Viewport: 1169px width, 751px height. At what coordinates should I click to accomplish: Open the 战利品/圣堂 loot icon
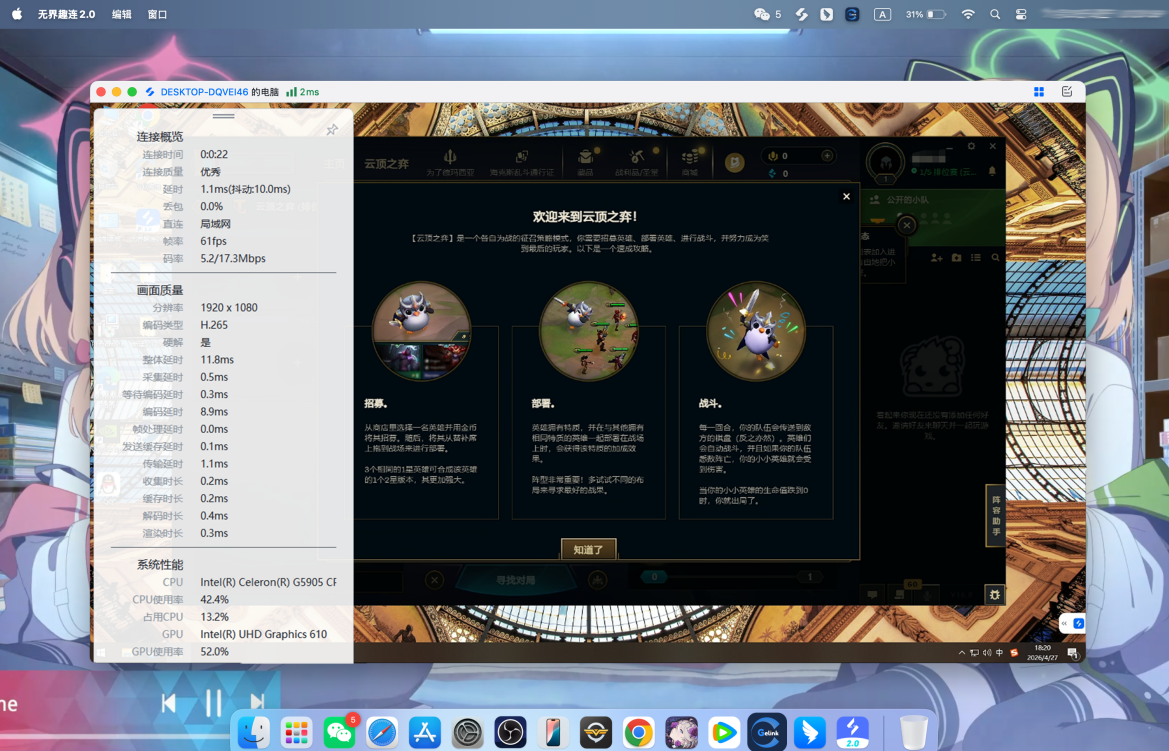(637, 156)
